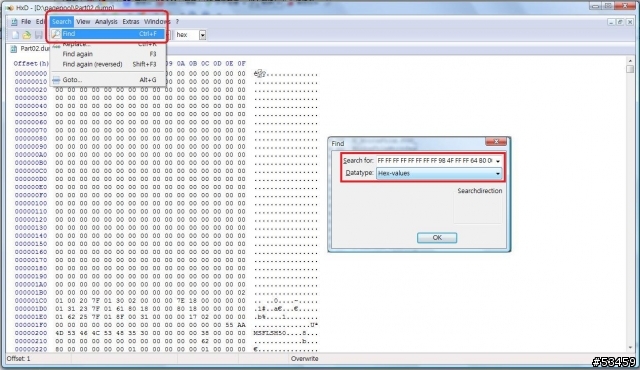
Task: Open the View menu
Action: [83, 22]
